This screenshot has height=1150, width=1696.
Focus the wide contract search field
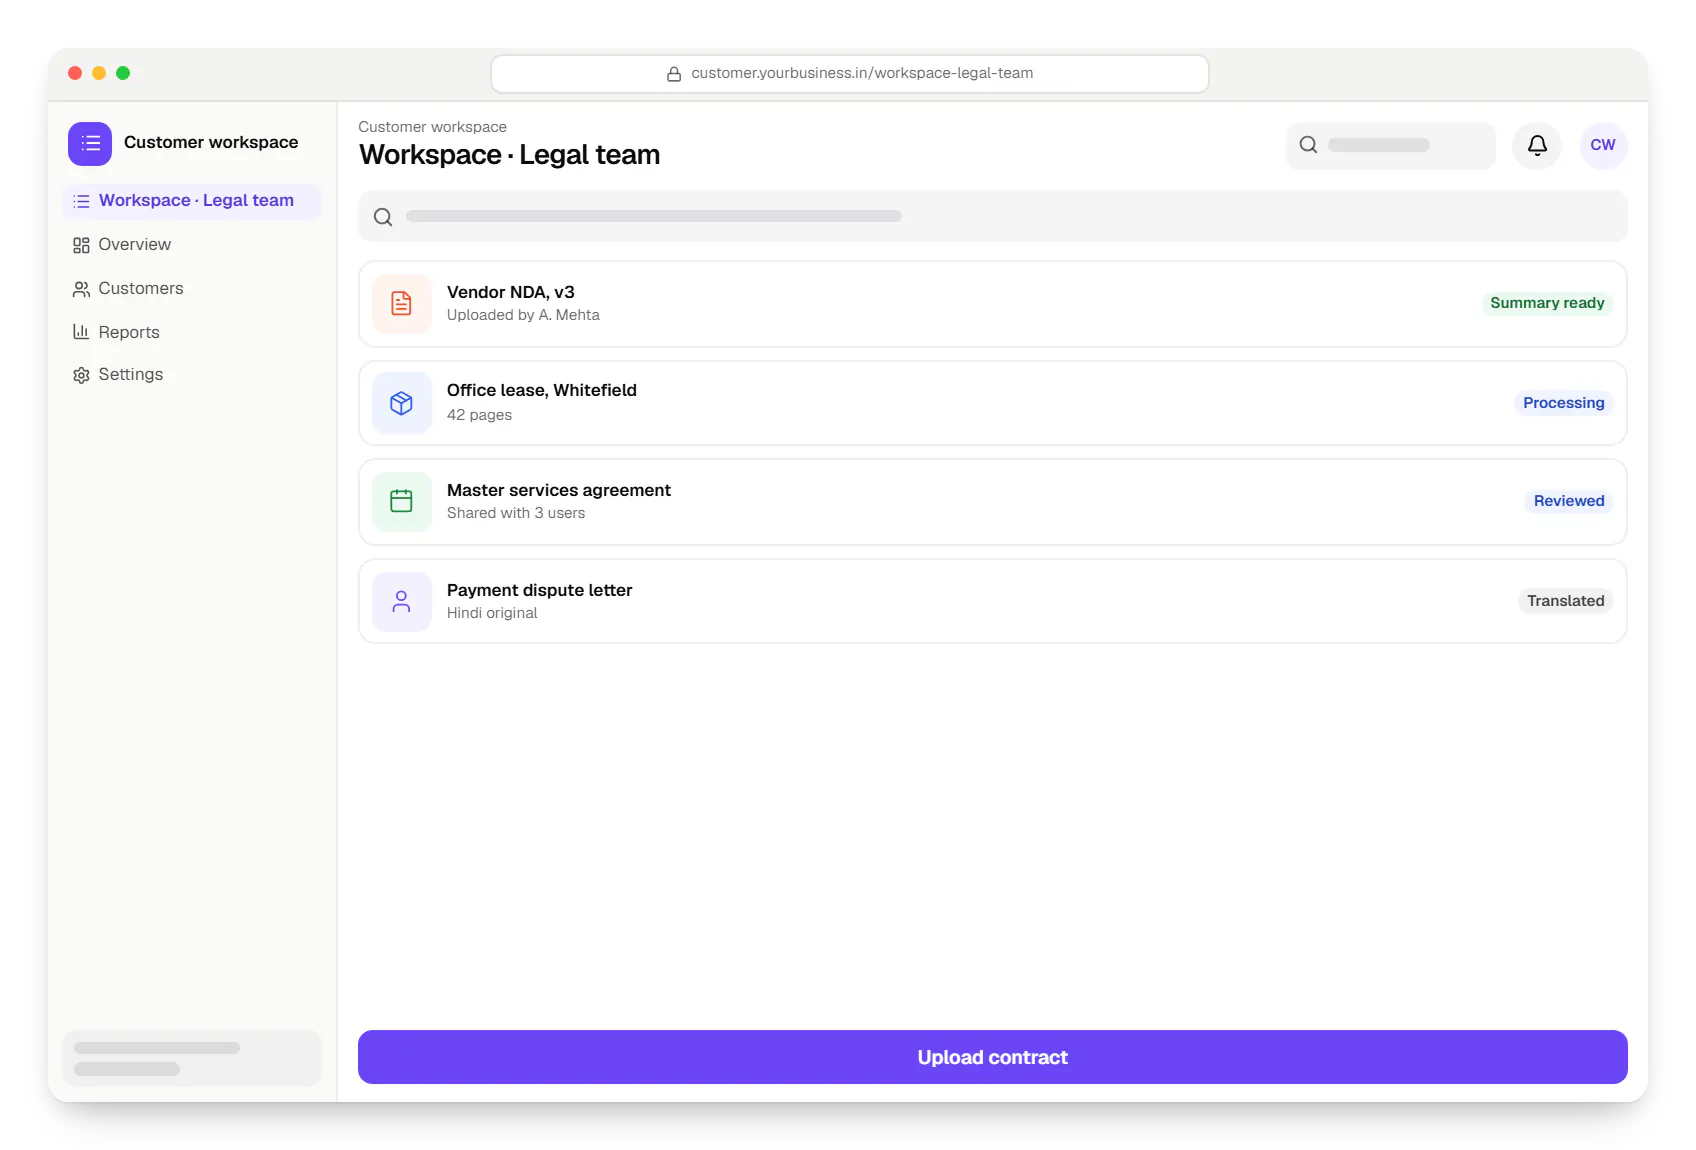[x=992, y=216]
